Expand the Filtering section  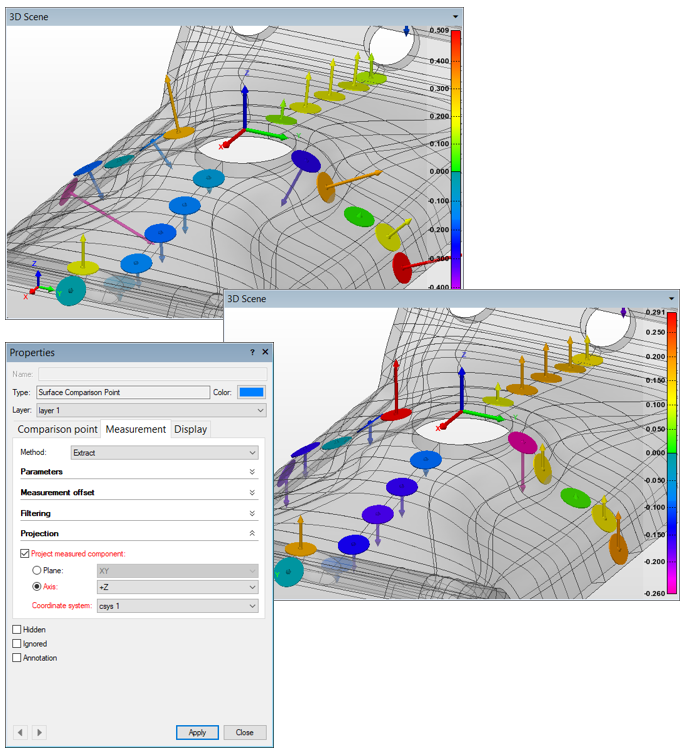click(252, 513)
